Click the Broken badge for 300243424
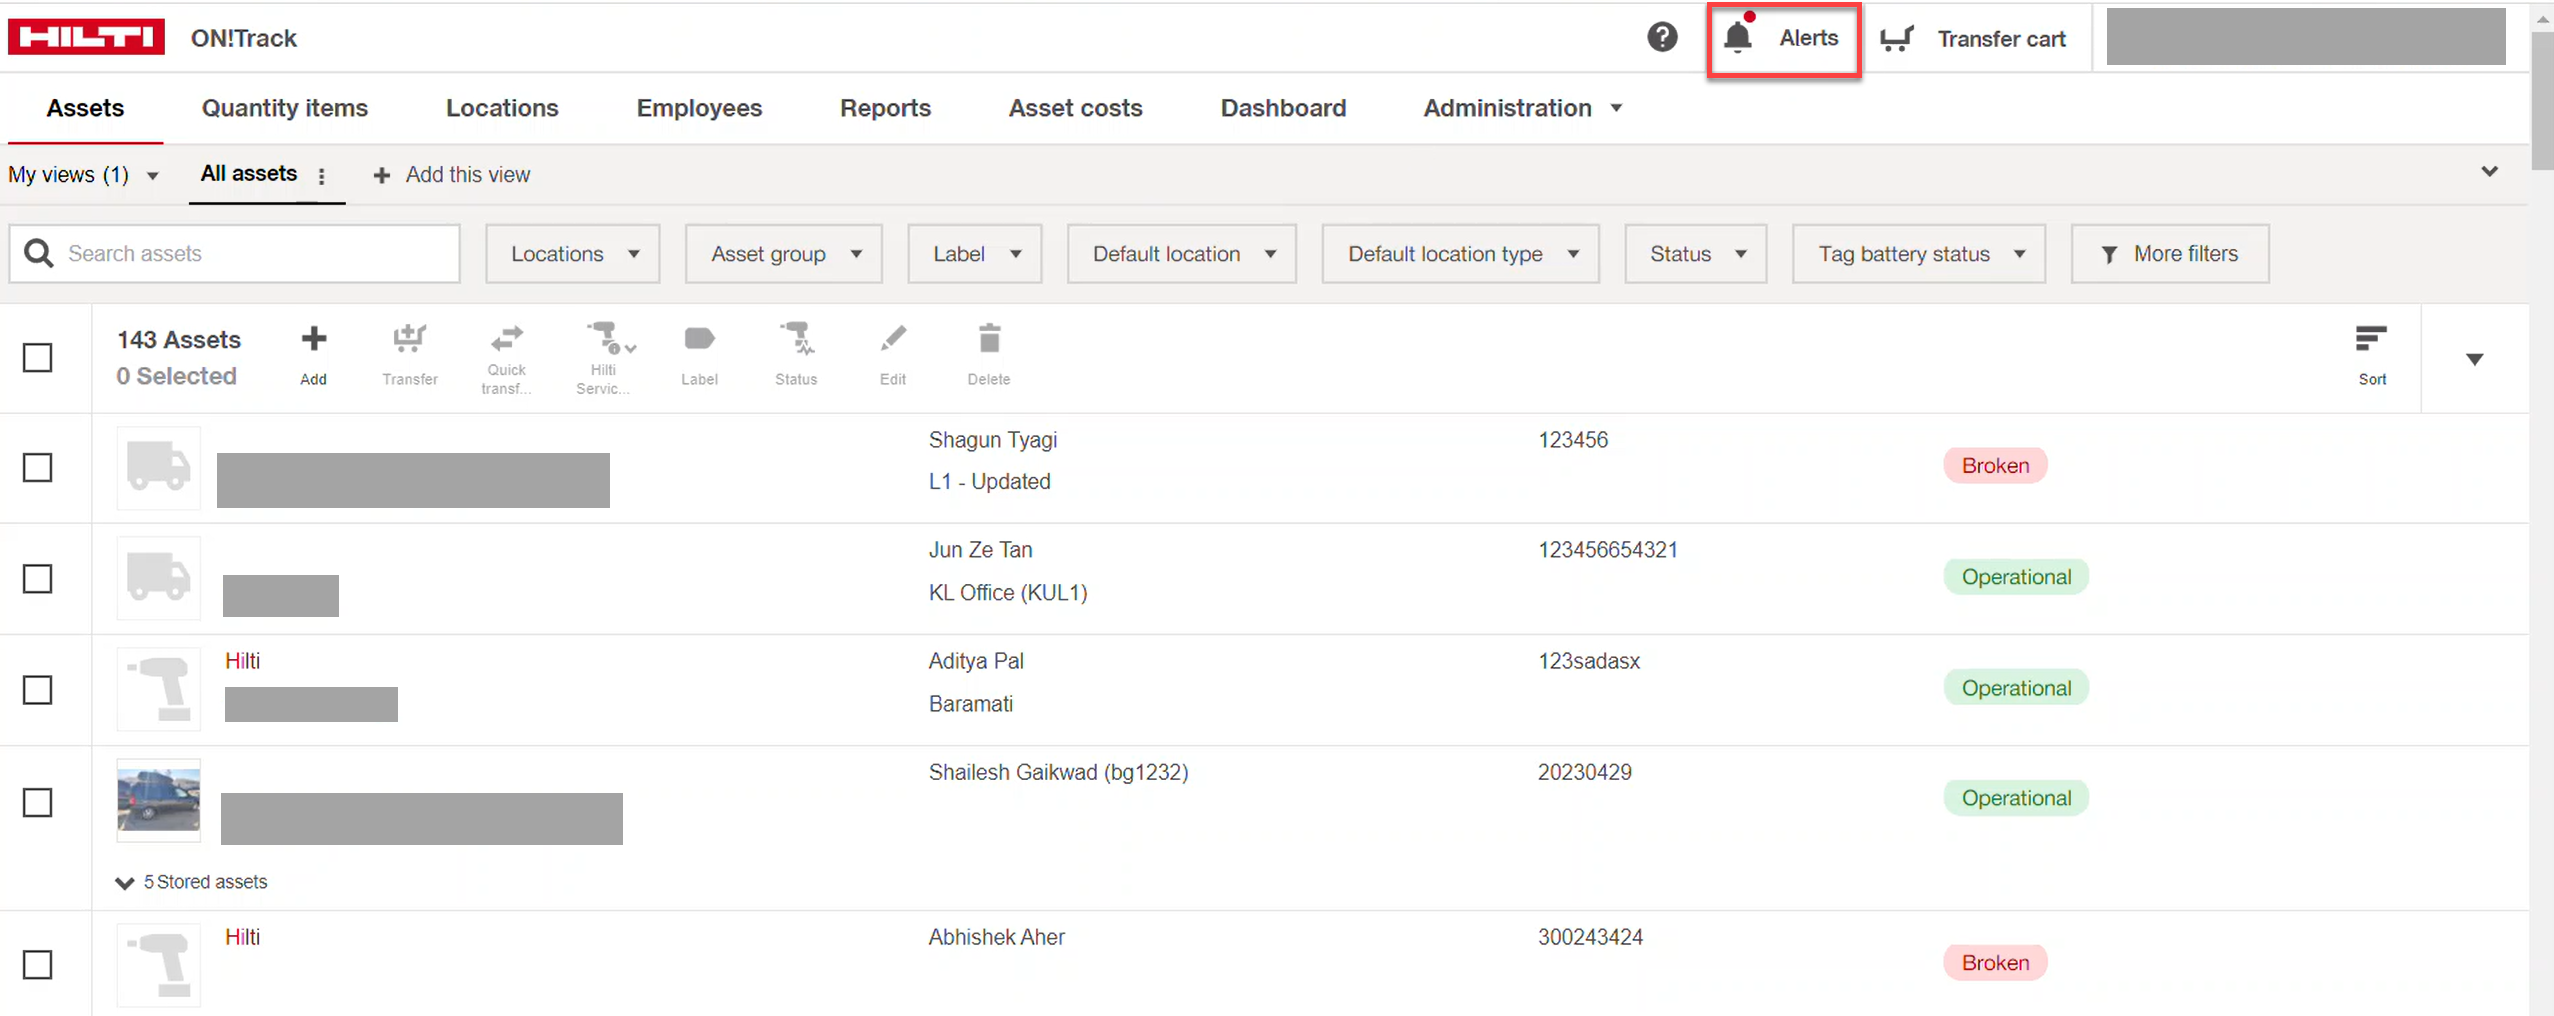 pos(1995,962)
